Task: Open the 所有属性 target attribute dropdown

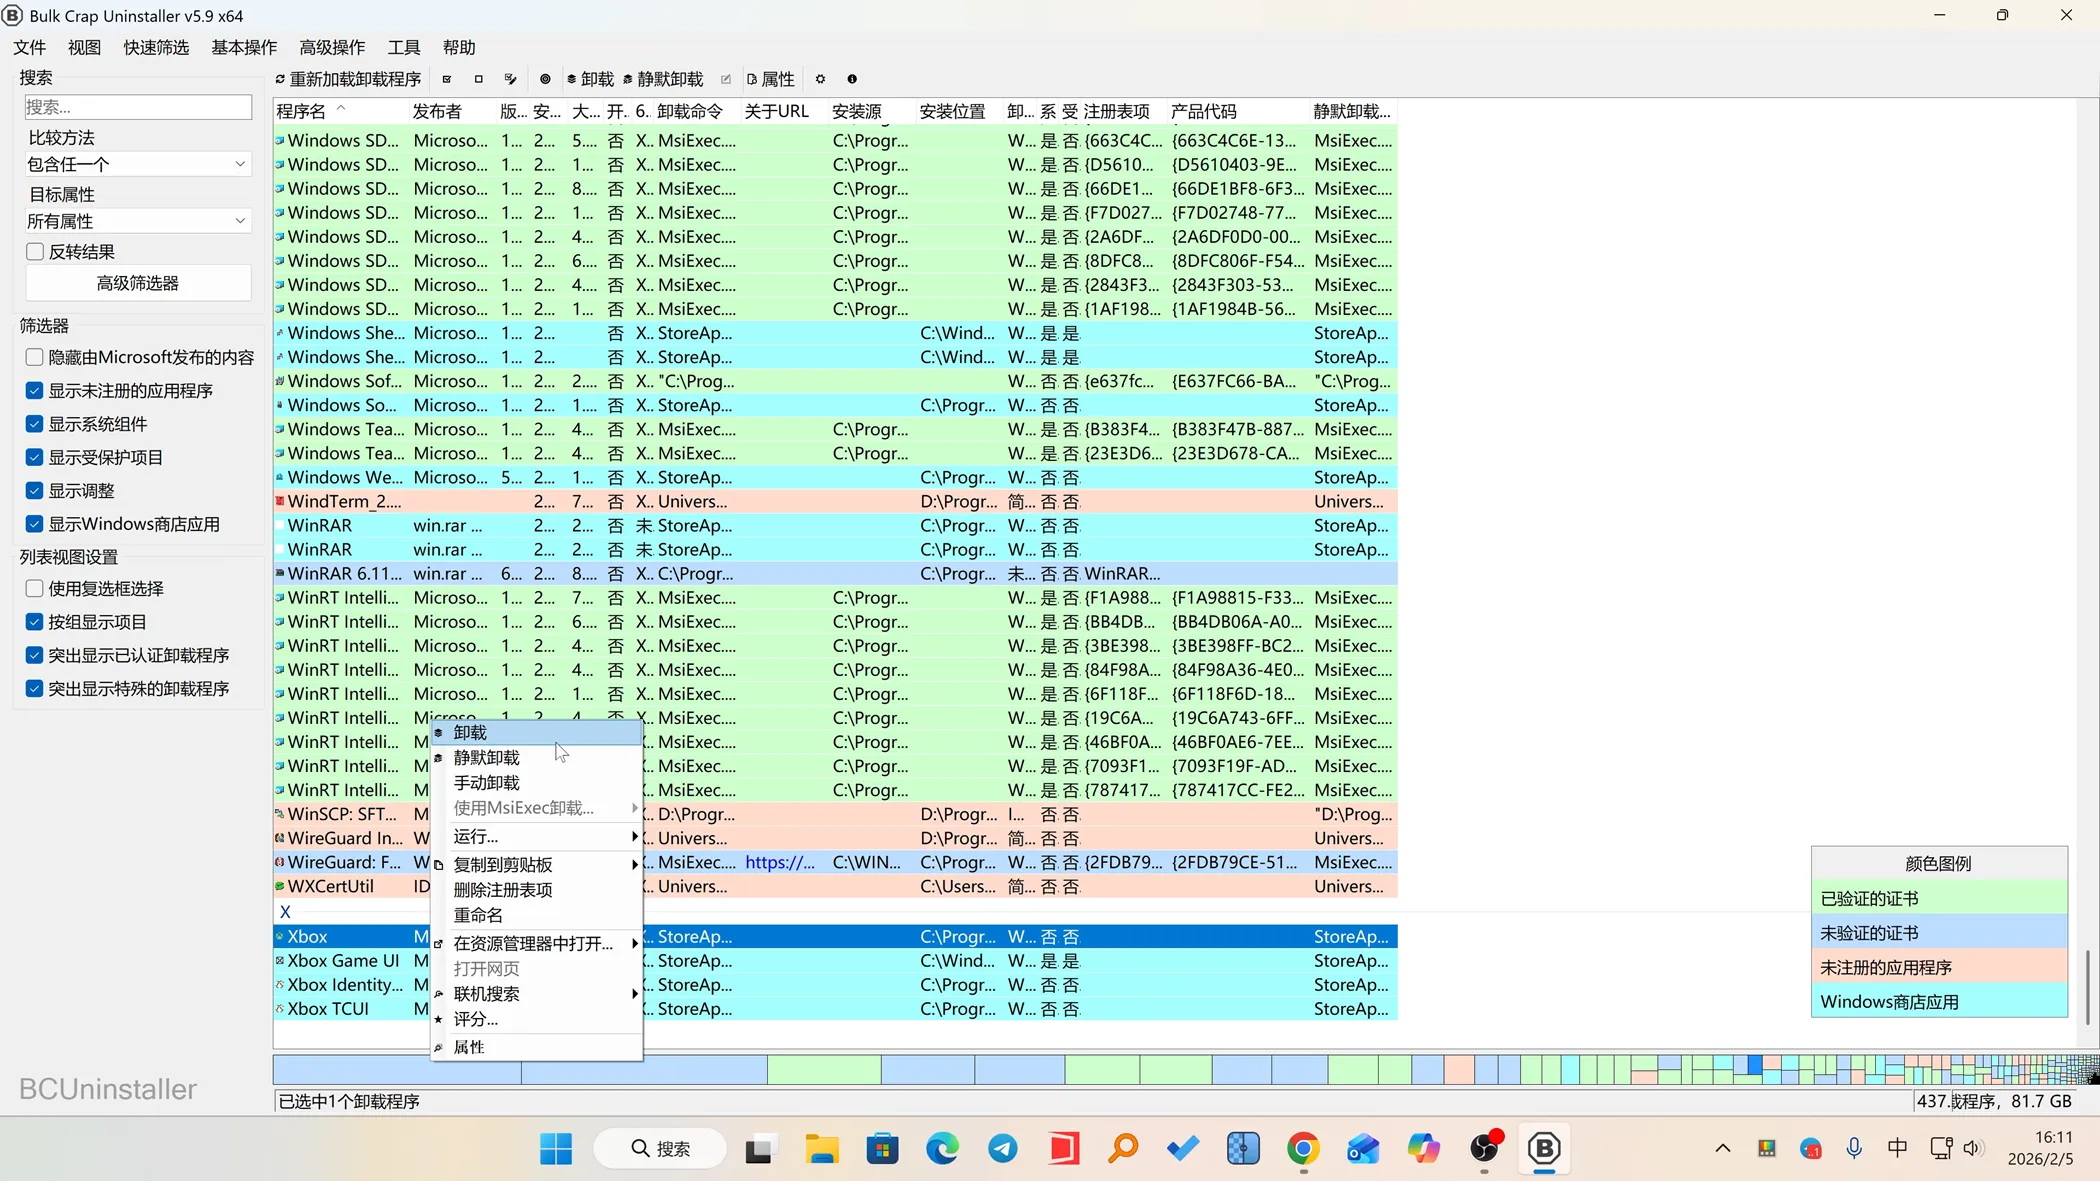Action: pyautogui.click(x=137, y=221)
